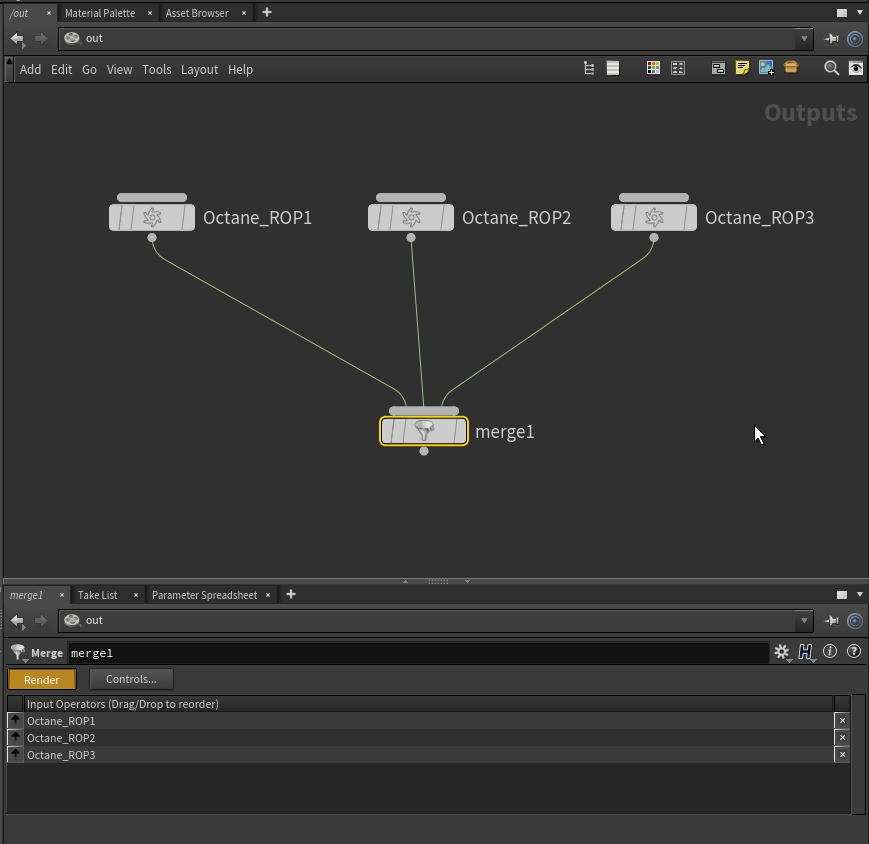Add sticky note icon

(x=742, y=68)
